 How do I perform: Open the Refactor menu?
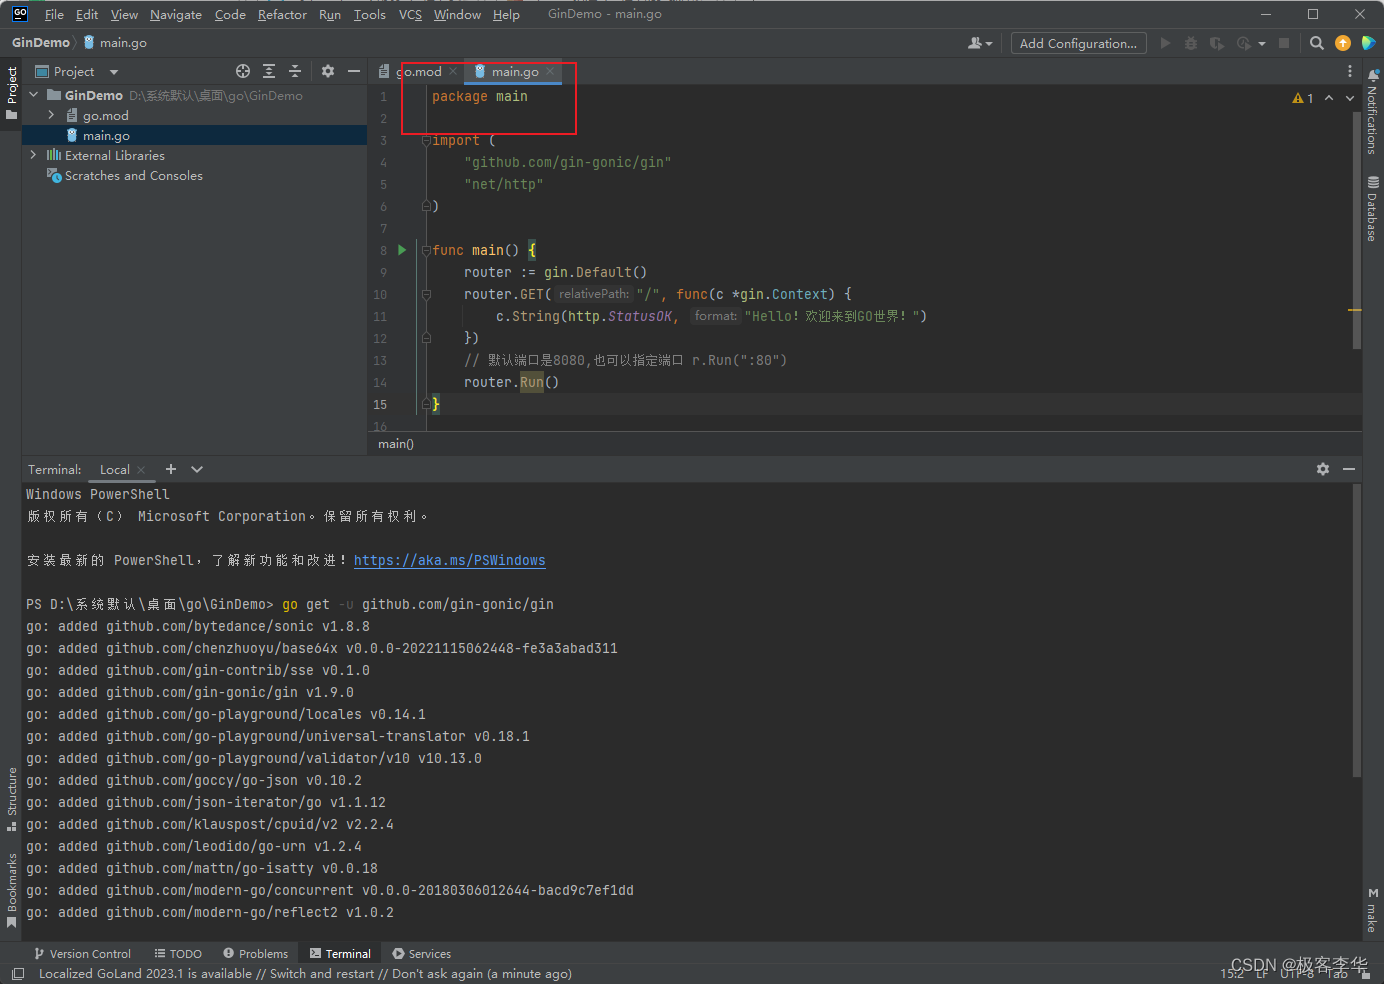pyautogui.click(x=282, y=14)
